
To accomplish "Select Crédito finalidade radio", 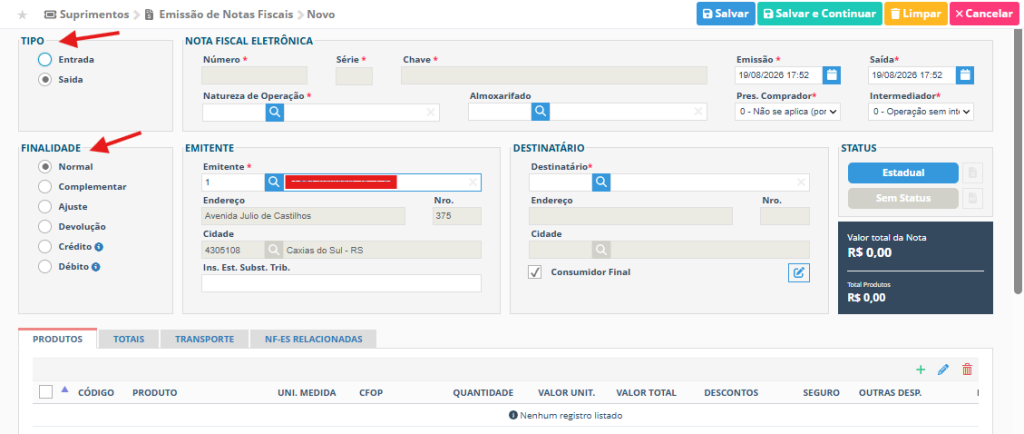I will pyautogui.click(x=44, y=247).
